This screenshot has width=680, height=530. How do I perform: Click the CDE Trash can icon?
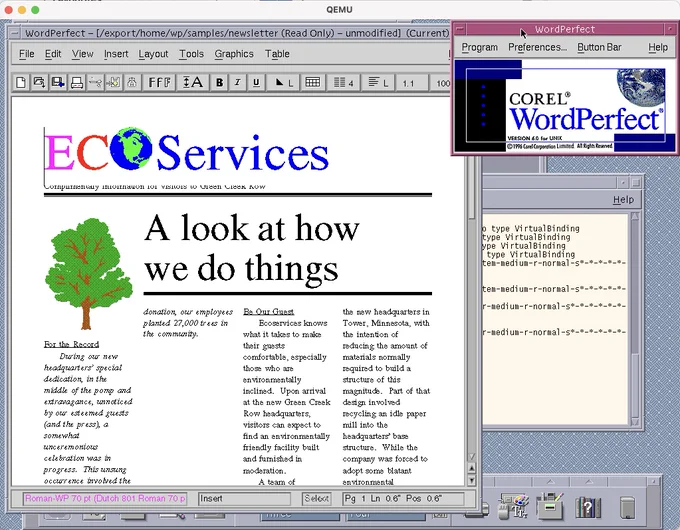627,507
